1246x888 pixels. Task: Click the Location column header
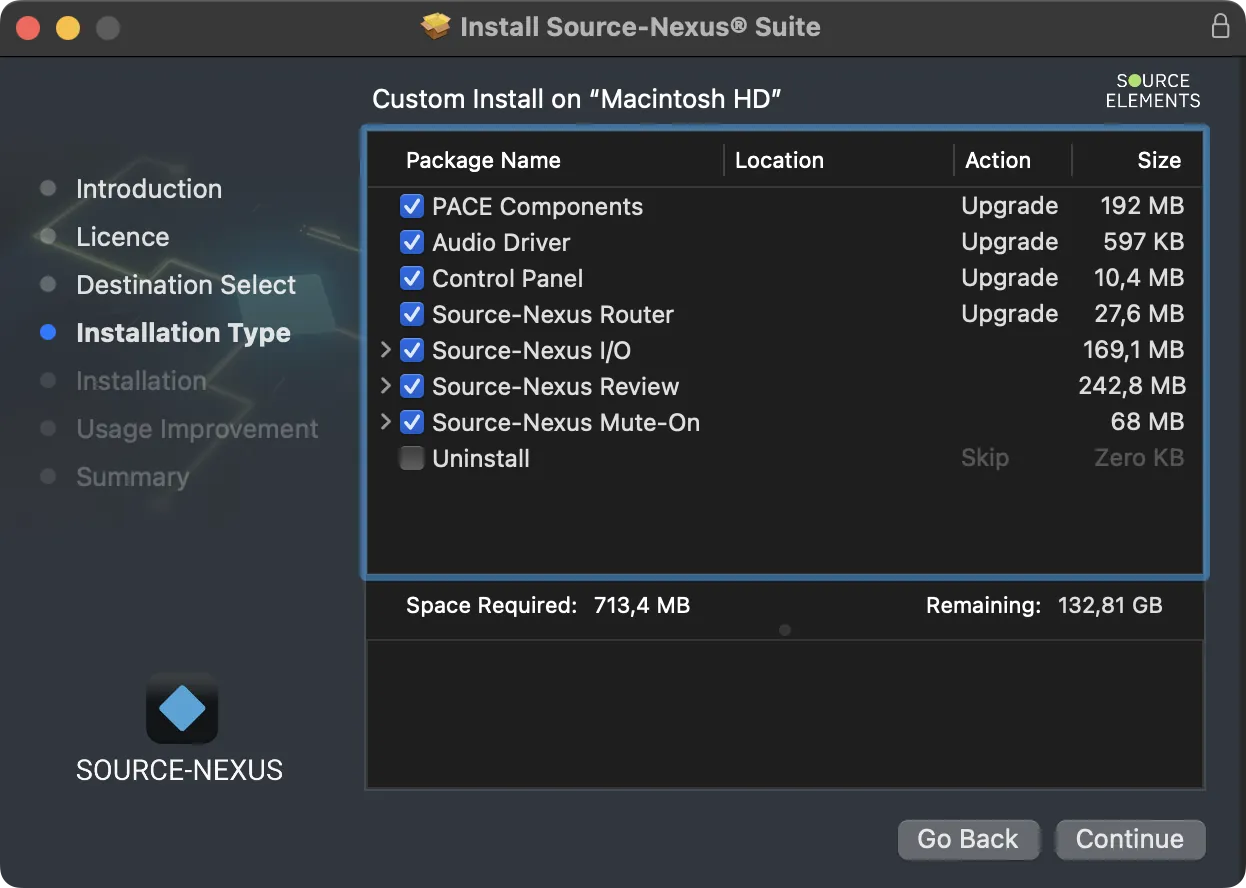(x=779, y=160)
